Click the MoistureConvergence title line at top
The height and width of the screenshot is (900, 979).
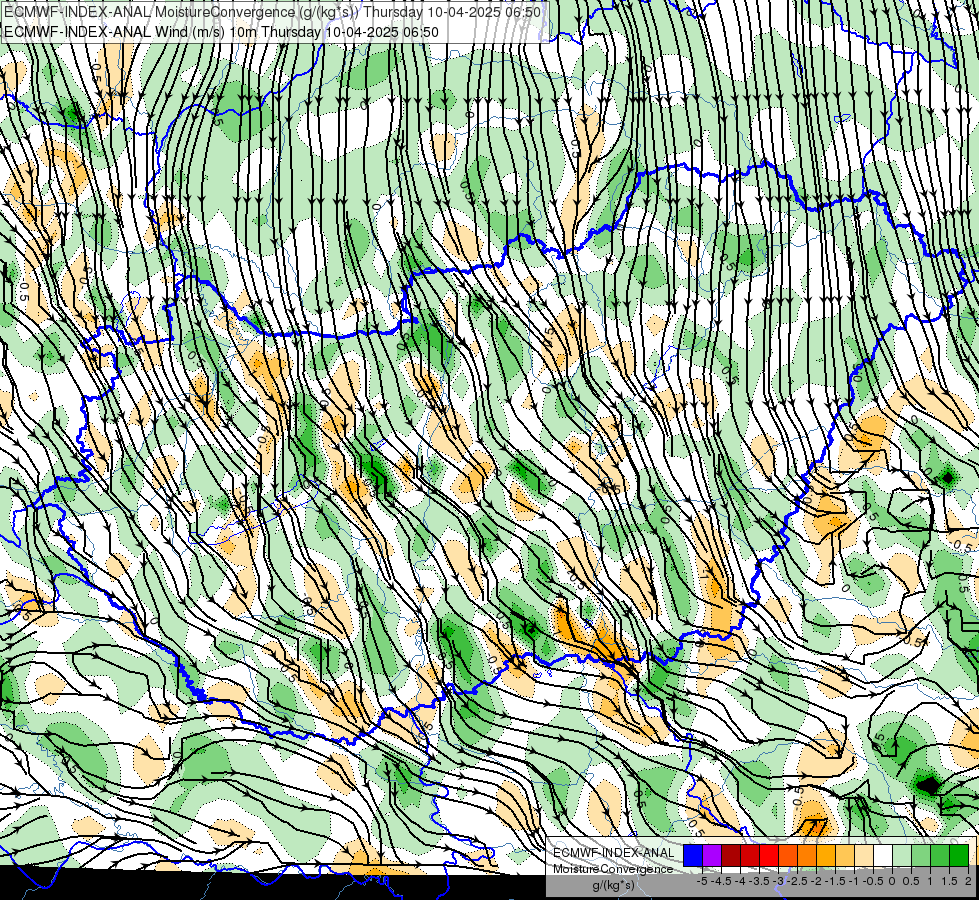tap(272, 12)
